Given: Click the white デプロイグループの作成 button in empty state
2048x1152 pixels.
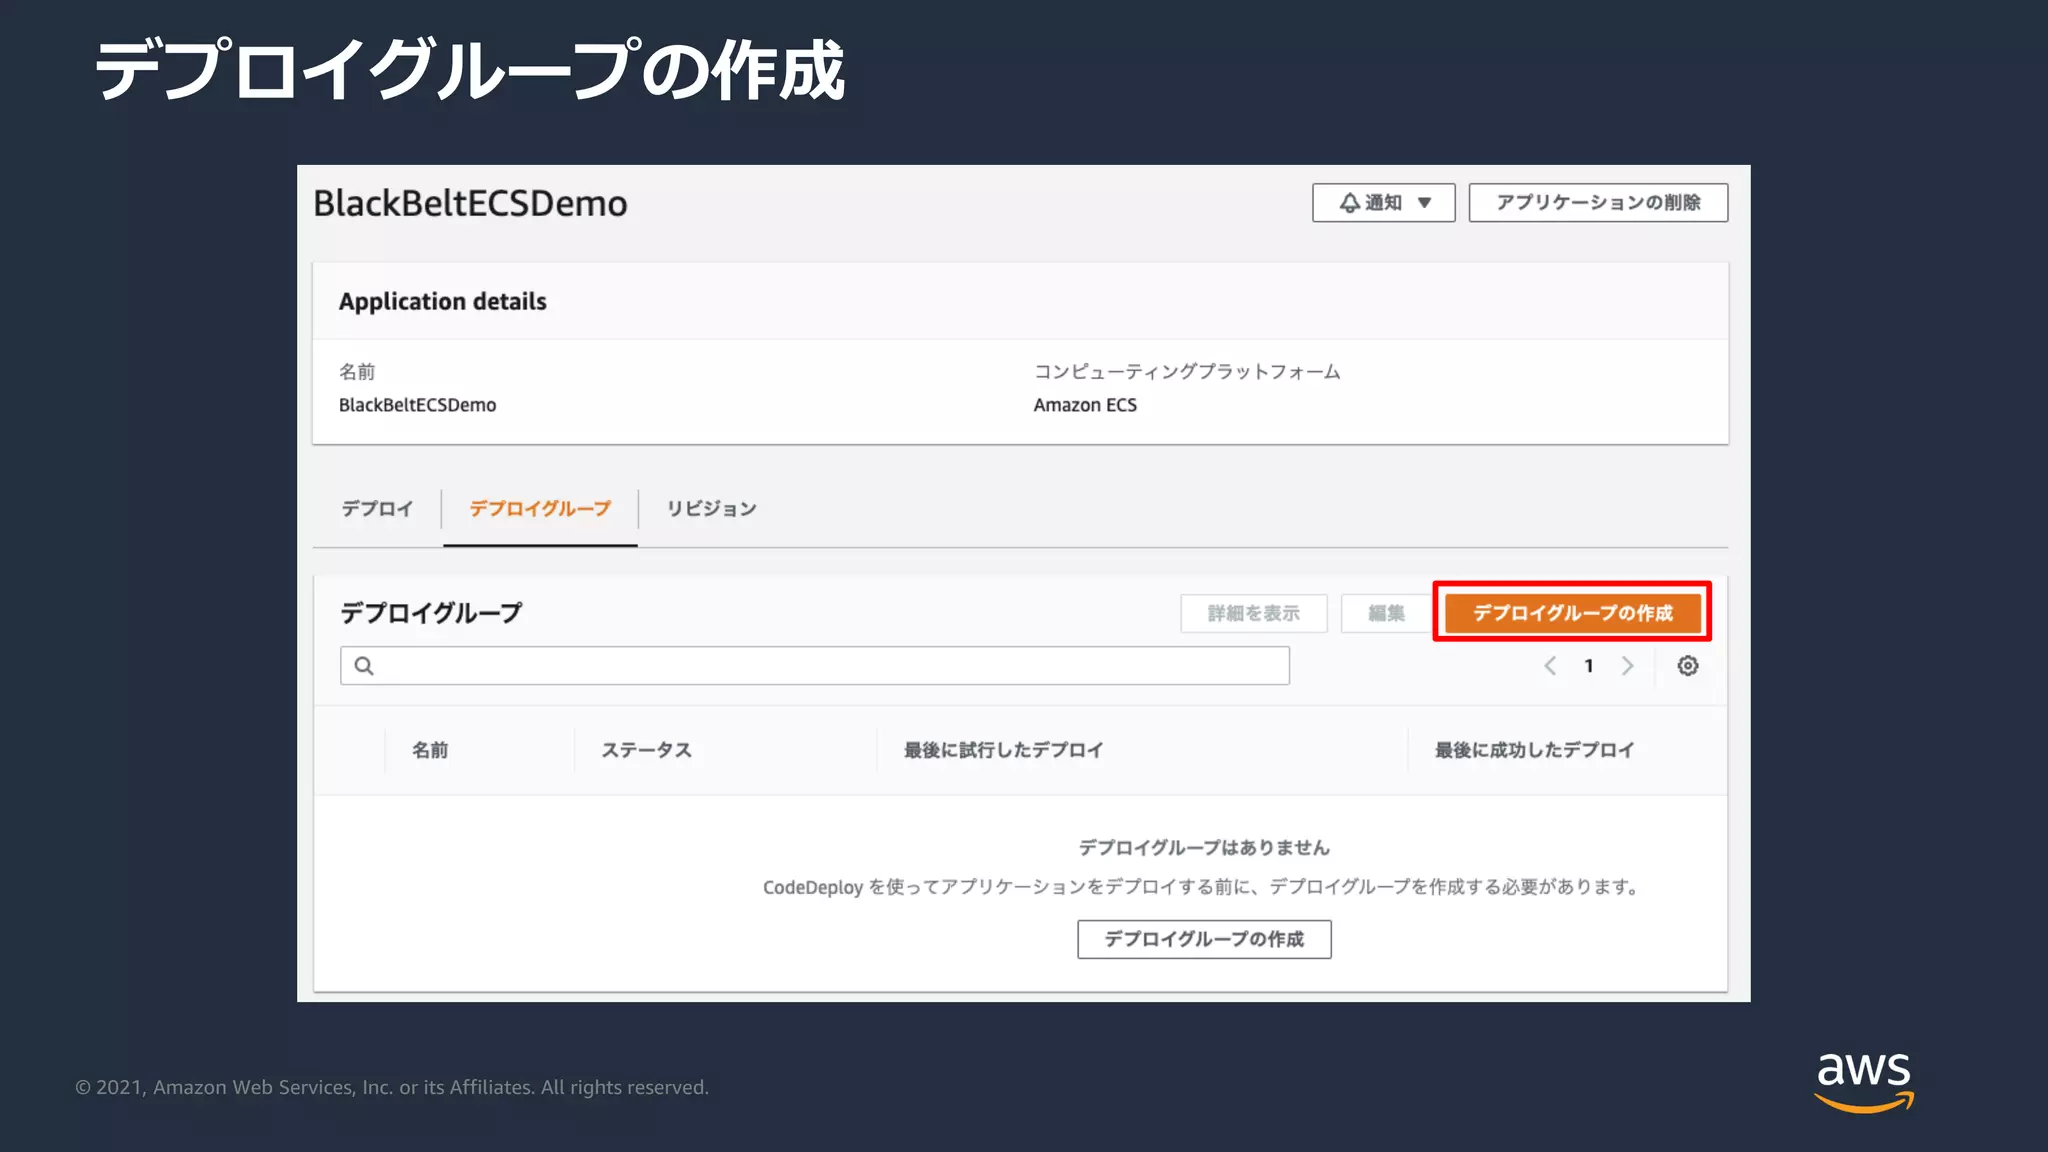Looking at the screenshot, I should [1204, 939].
